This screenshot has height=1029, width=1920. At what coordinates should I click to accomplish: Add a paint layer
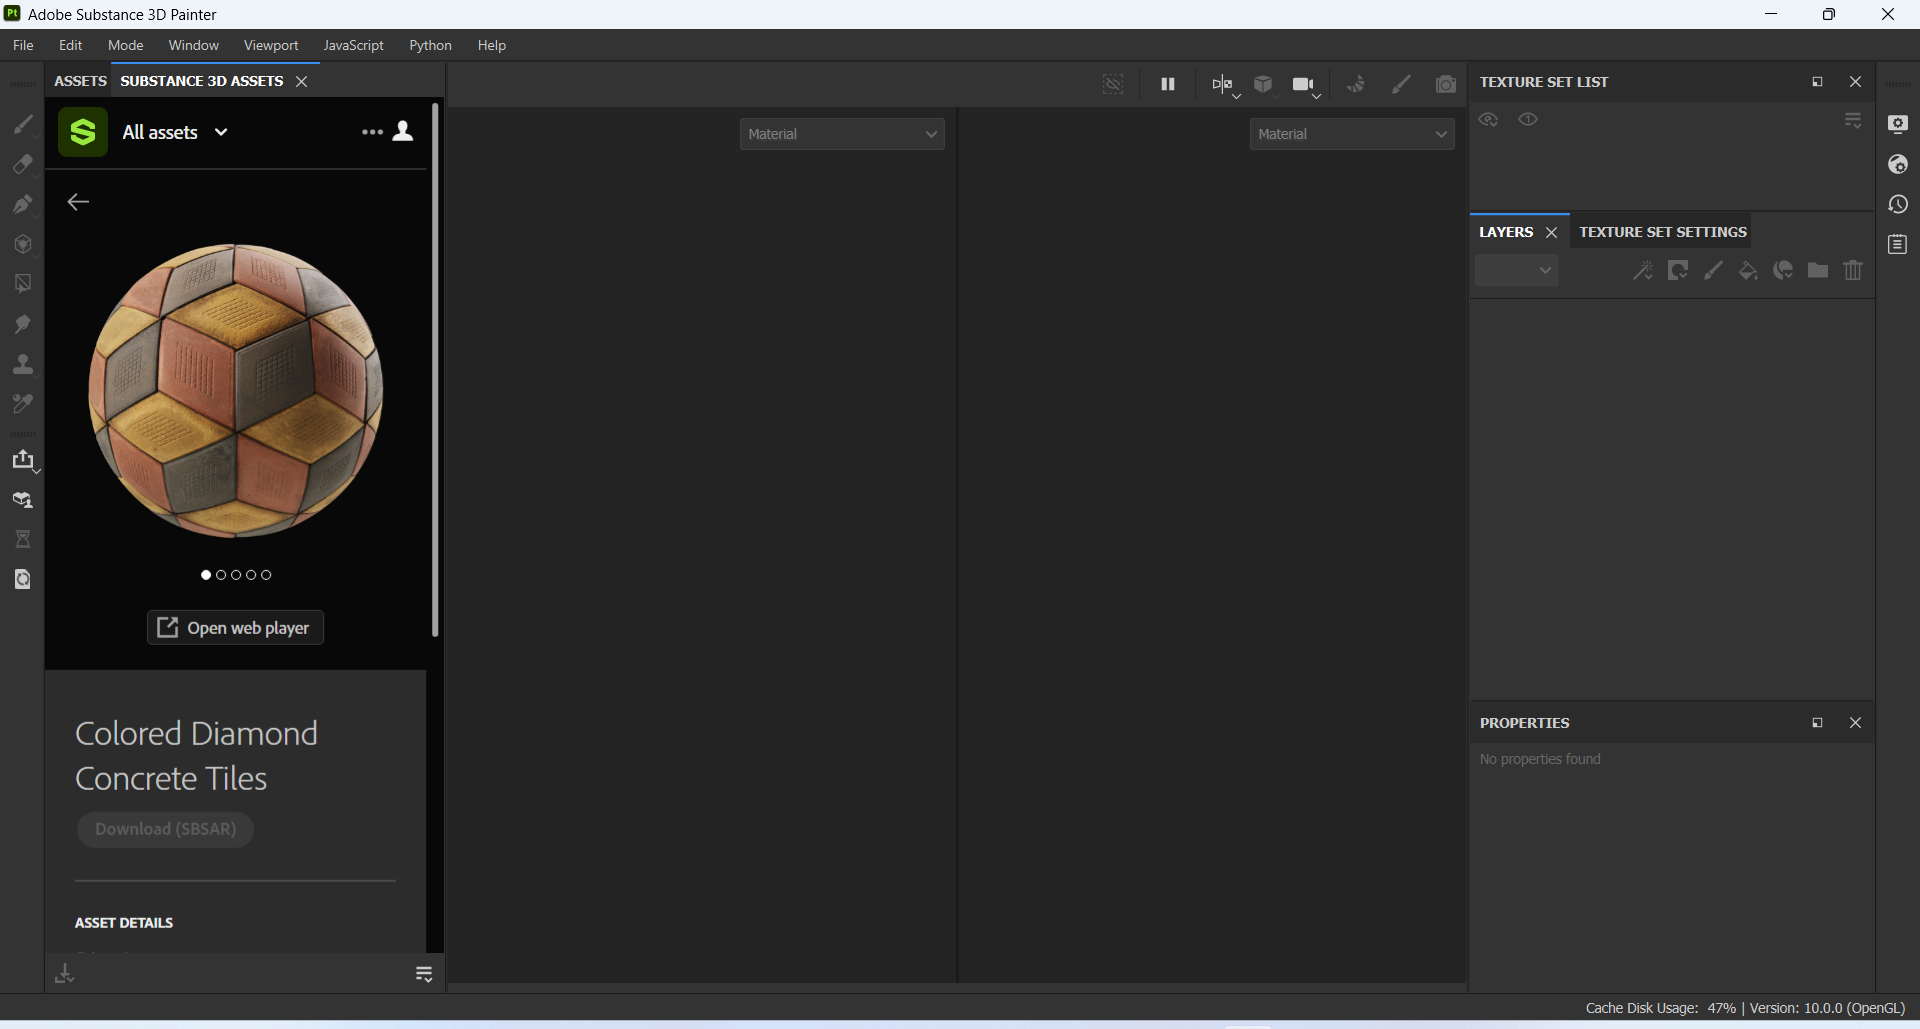pos(1713,271)
